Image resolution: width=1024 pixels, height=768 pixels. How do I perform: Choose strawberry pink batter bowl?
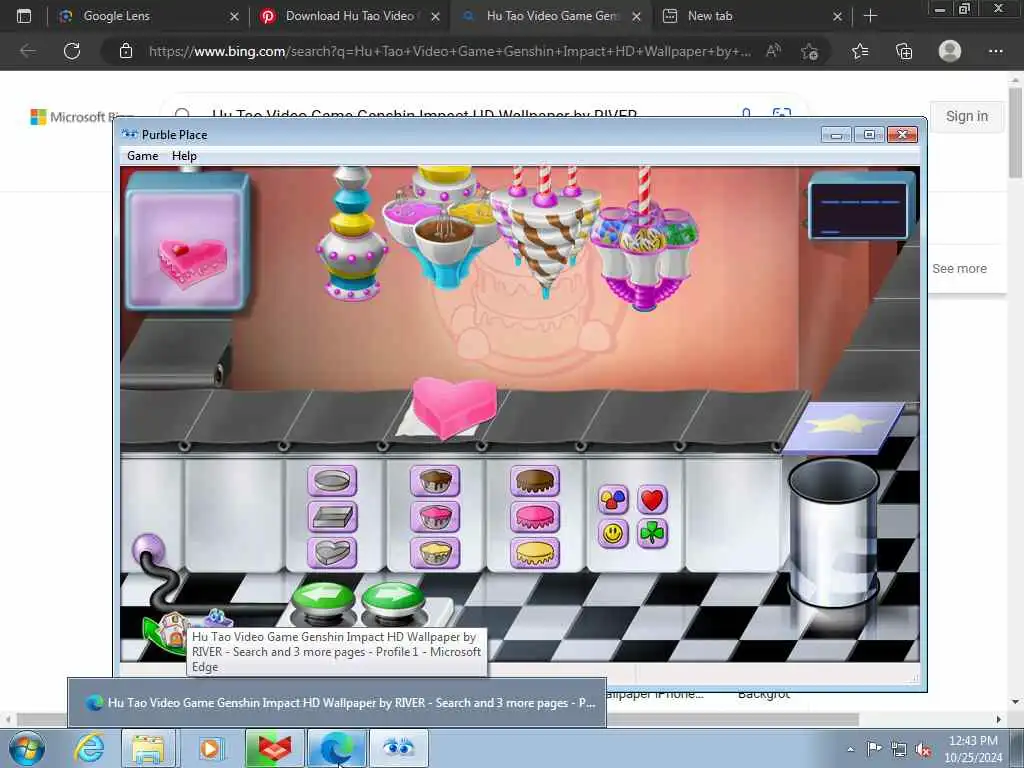[x=435, y=517]
